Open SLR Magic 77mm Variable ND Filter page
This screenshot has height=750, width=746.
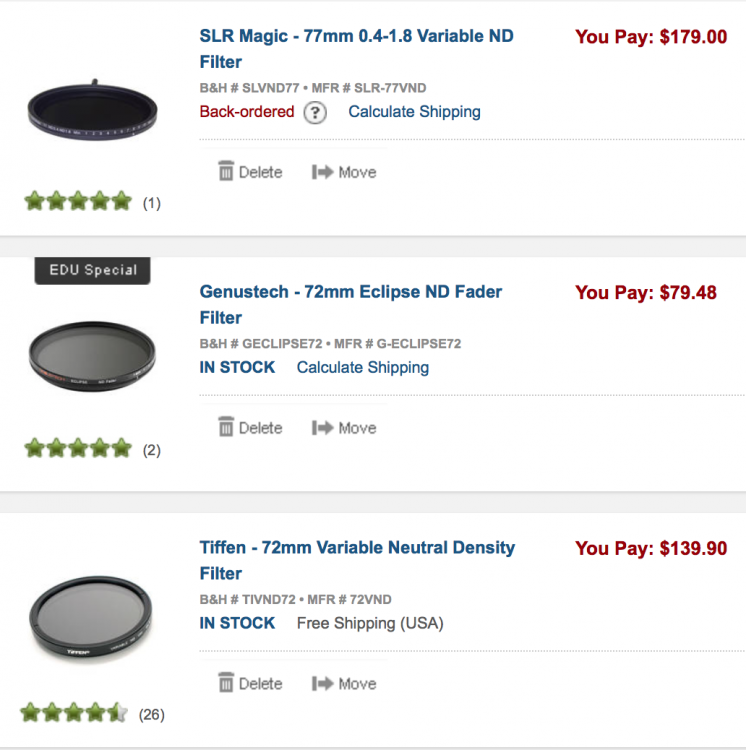tap(356, 48)
